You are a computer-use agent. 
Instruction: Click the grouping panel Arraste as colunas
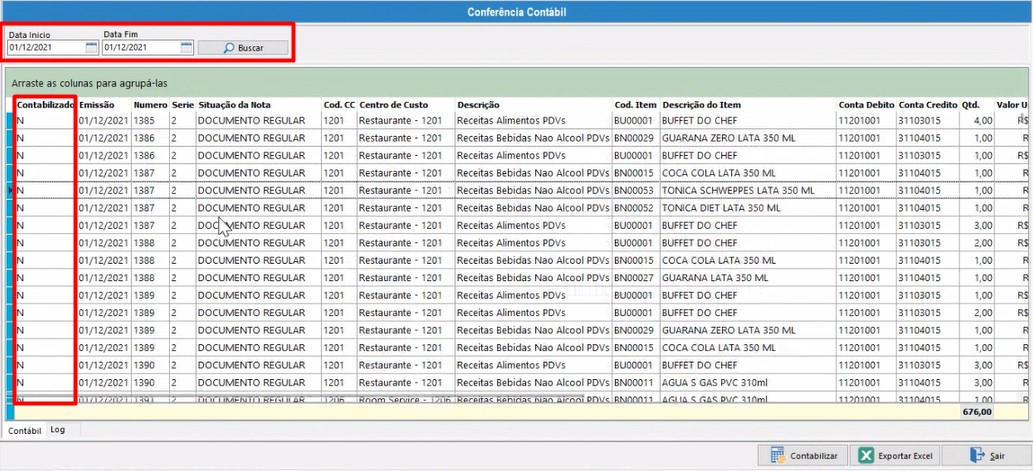(516, 84)
